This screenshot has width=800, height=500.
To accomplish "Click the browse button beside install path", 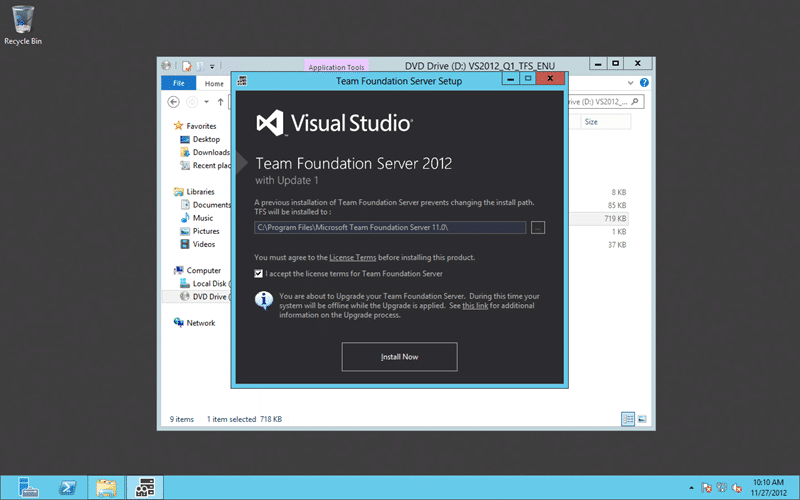I will pyautogui.click(x=538, y=228).
